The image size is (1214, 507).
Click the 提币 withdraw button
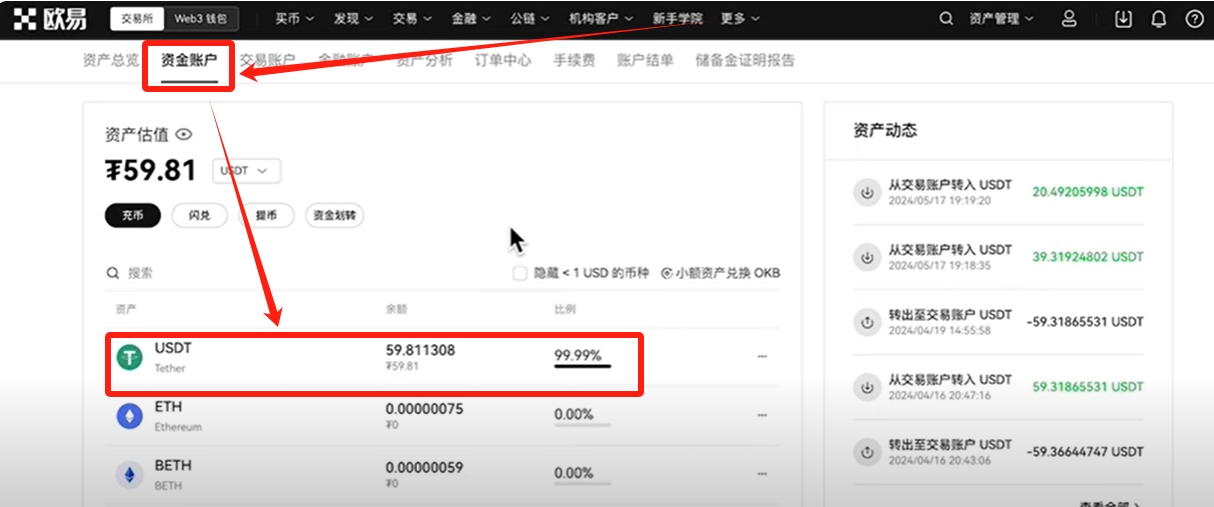coord(266,215)
